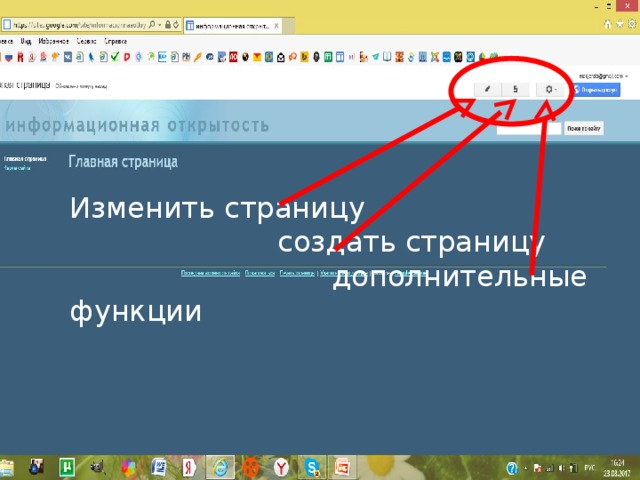Screen dimensions: 640x480
Task: Click the orange pencil bookmark icon
Action: pos(198,57)
